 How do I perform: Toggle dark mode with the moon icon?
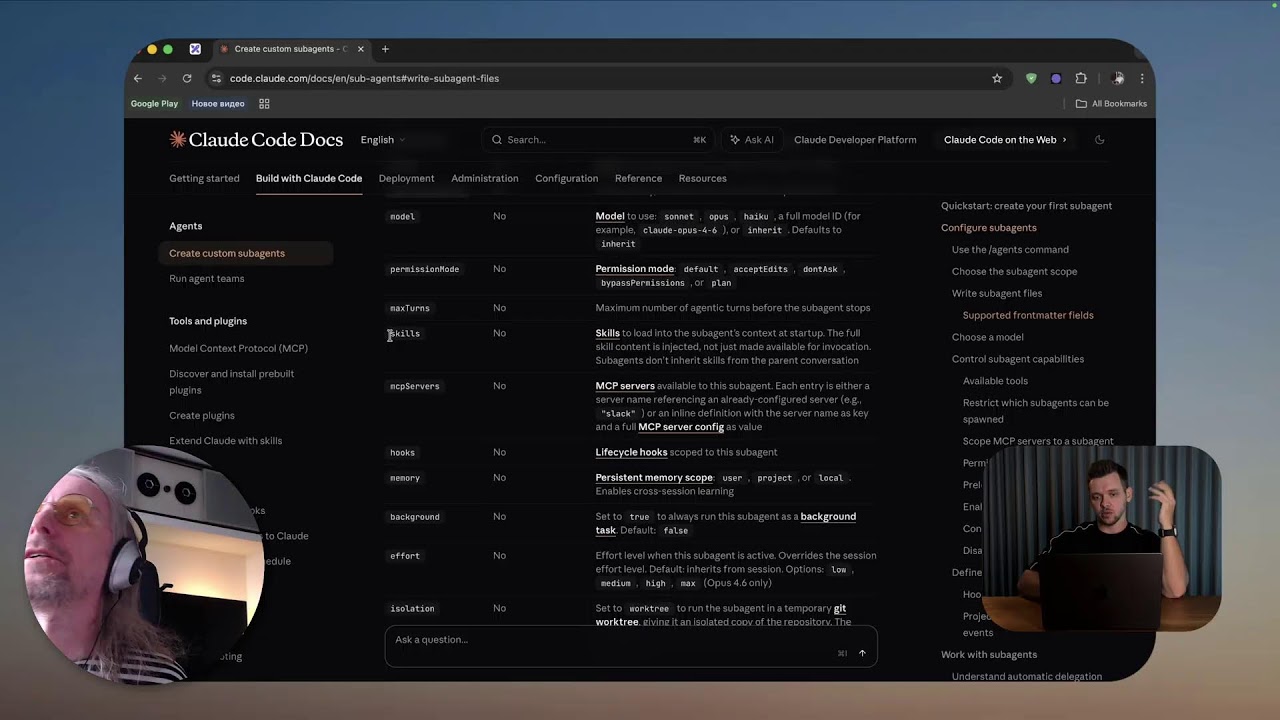(x=1099, y=140)
